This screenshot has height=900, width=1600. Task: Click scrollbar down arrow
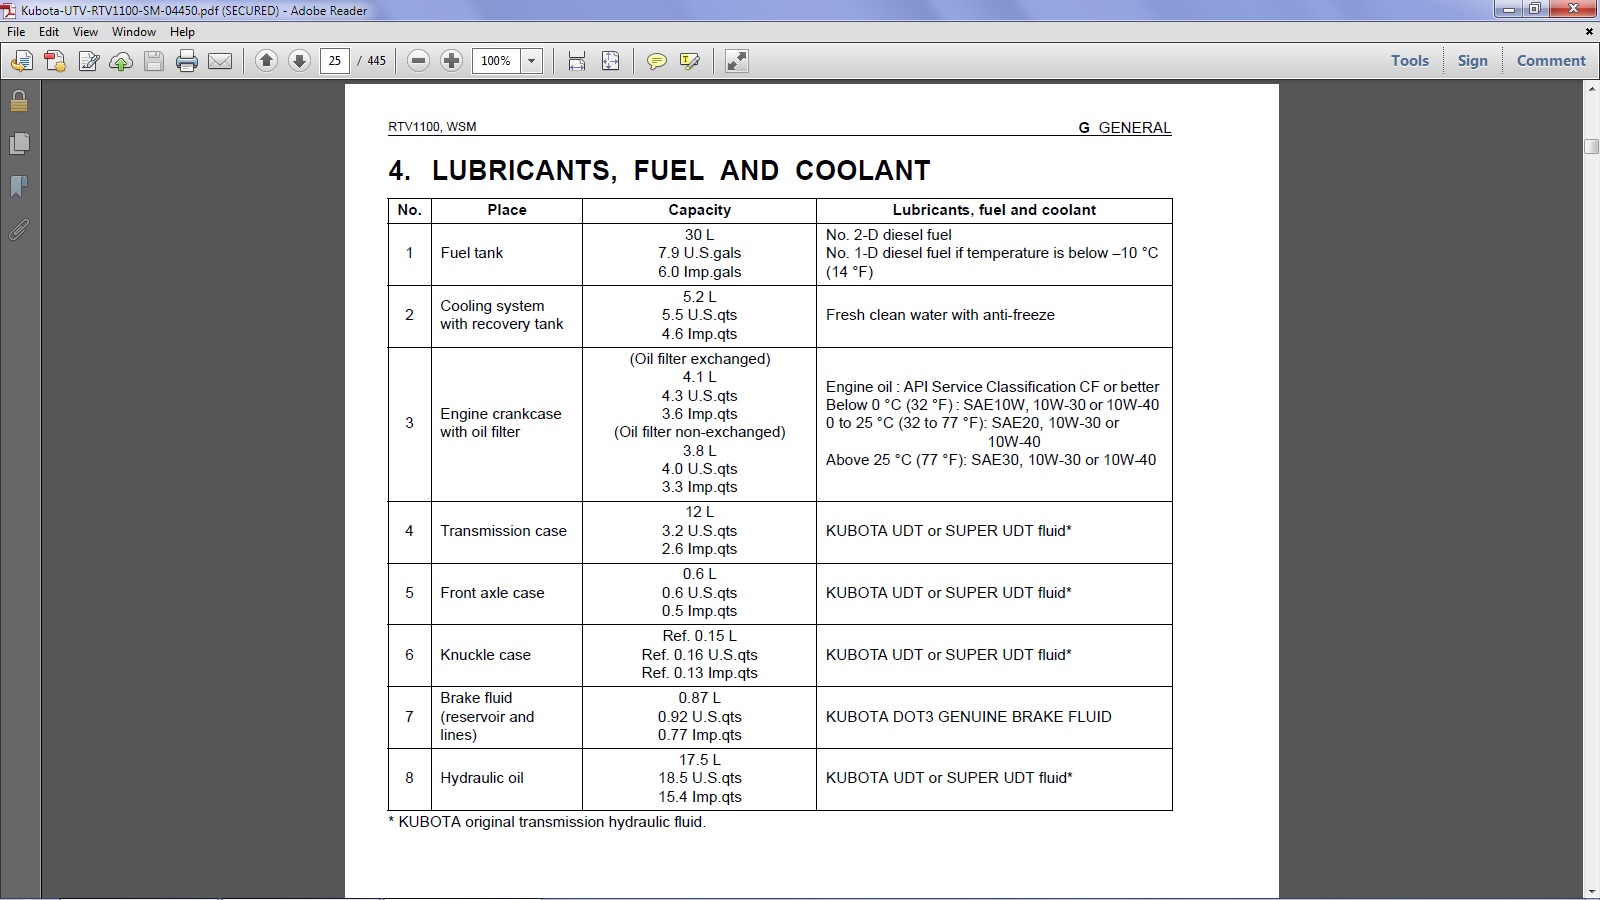coord(1591,891)
